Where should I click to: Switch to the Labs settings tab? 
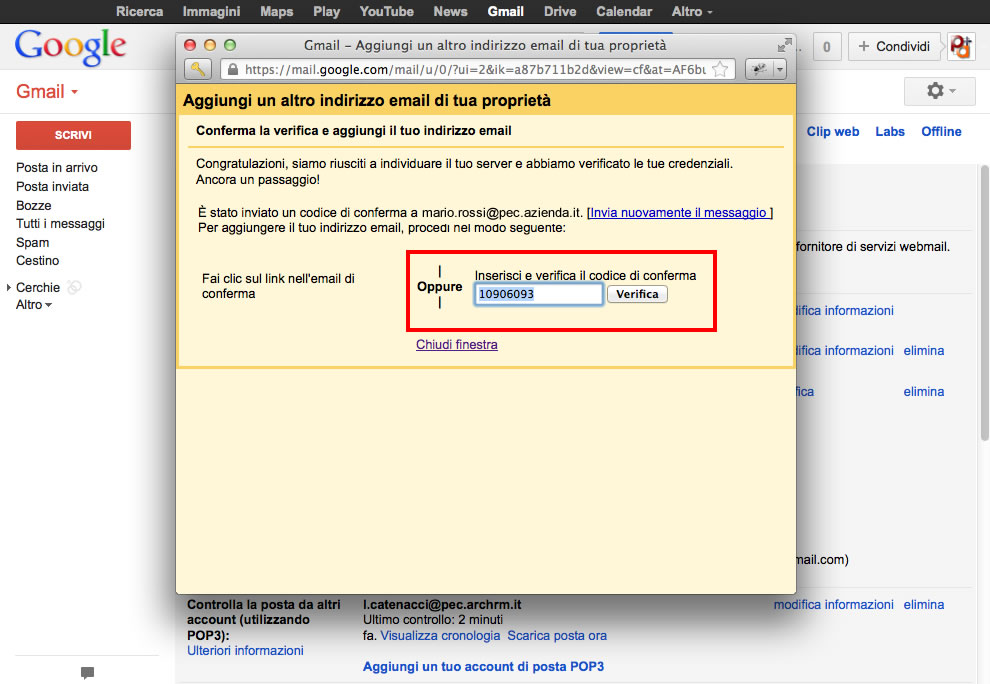[889, 131]
